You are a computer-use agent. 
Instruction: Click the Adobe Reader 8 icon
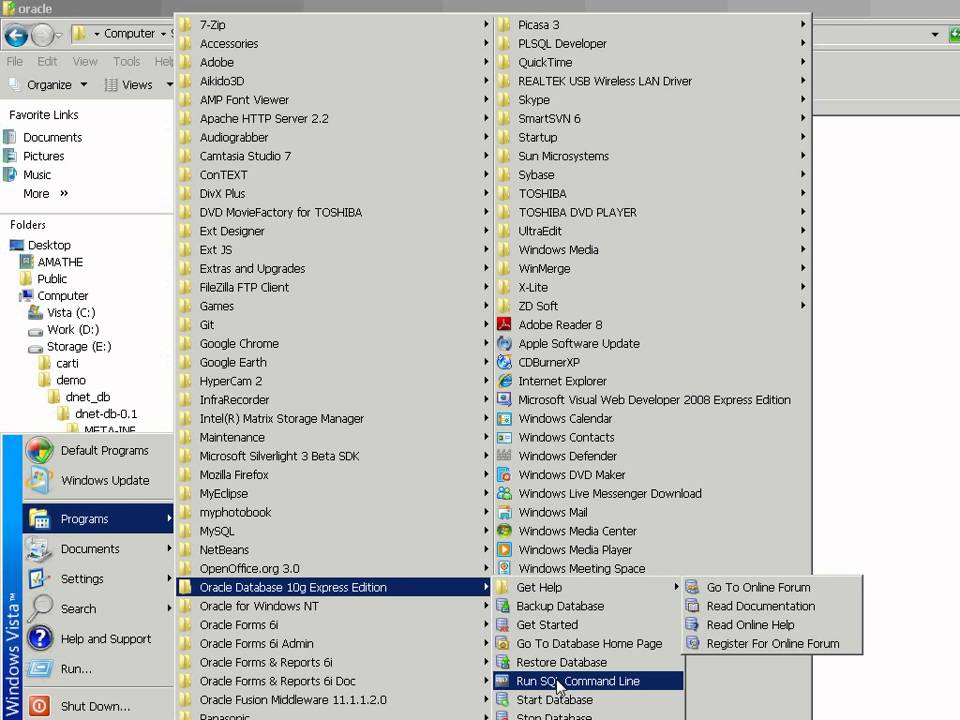coord(504,324)
